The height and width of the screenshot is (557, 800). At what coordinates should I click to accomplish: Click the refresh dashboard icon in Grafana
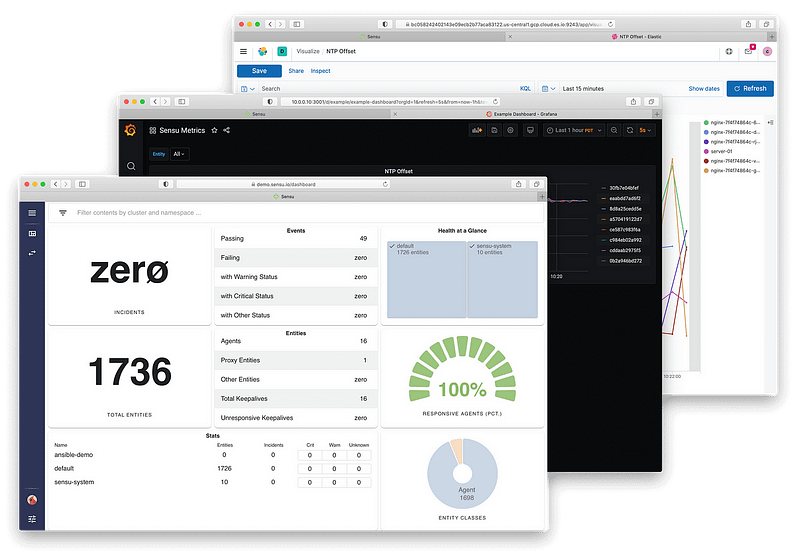(630, 131)
